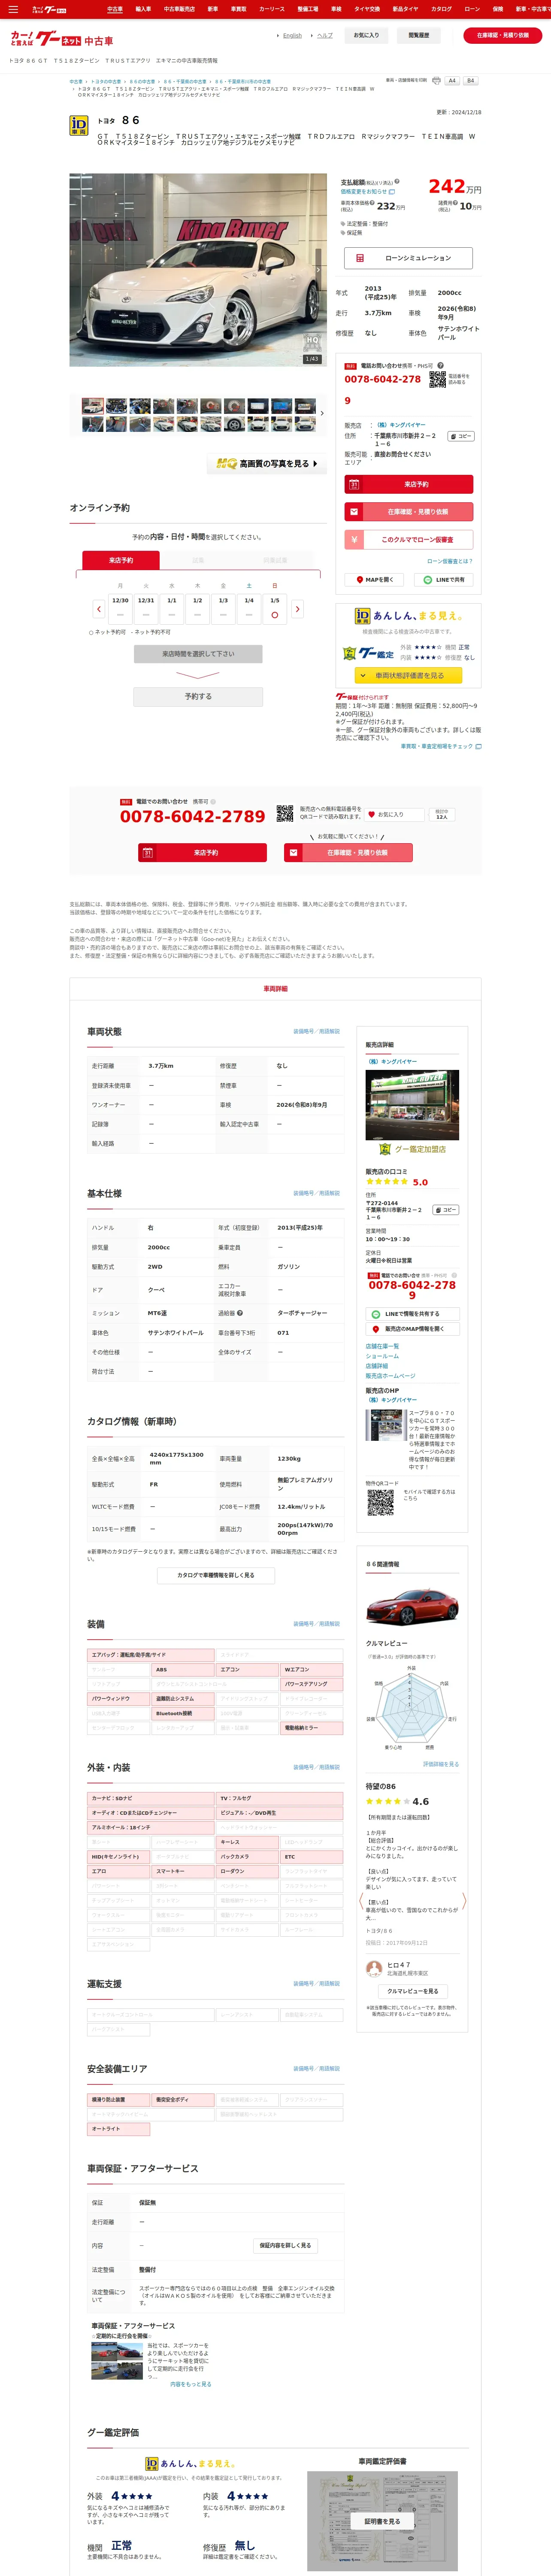Click the ID車両 badge beside the トヨタ 86 title
Viewport: 551px width, 2576px height.
78,124
